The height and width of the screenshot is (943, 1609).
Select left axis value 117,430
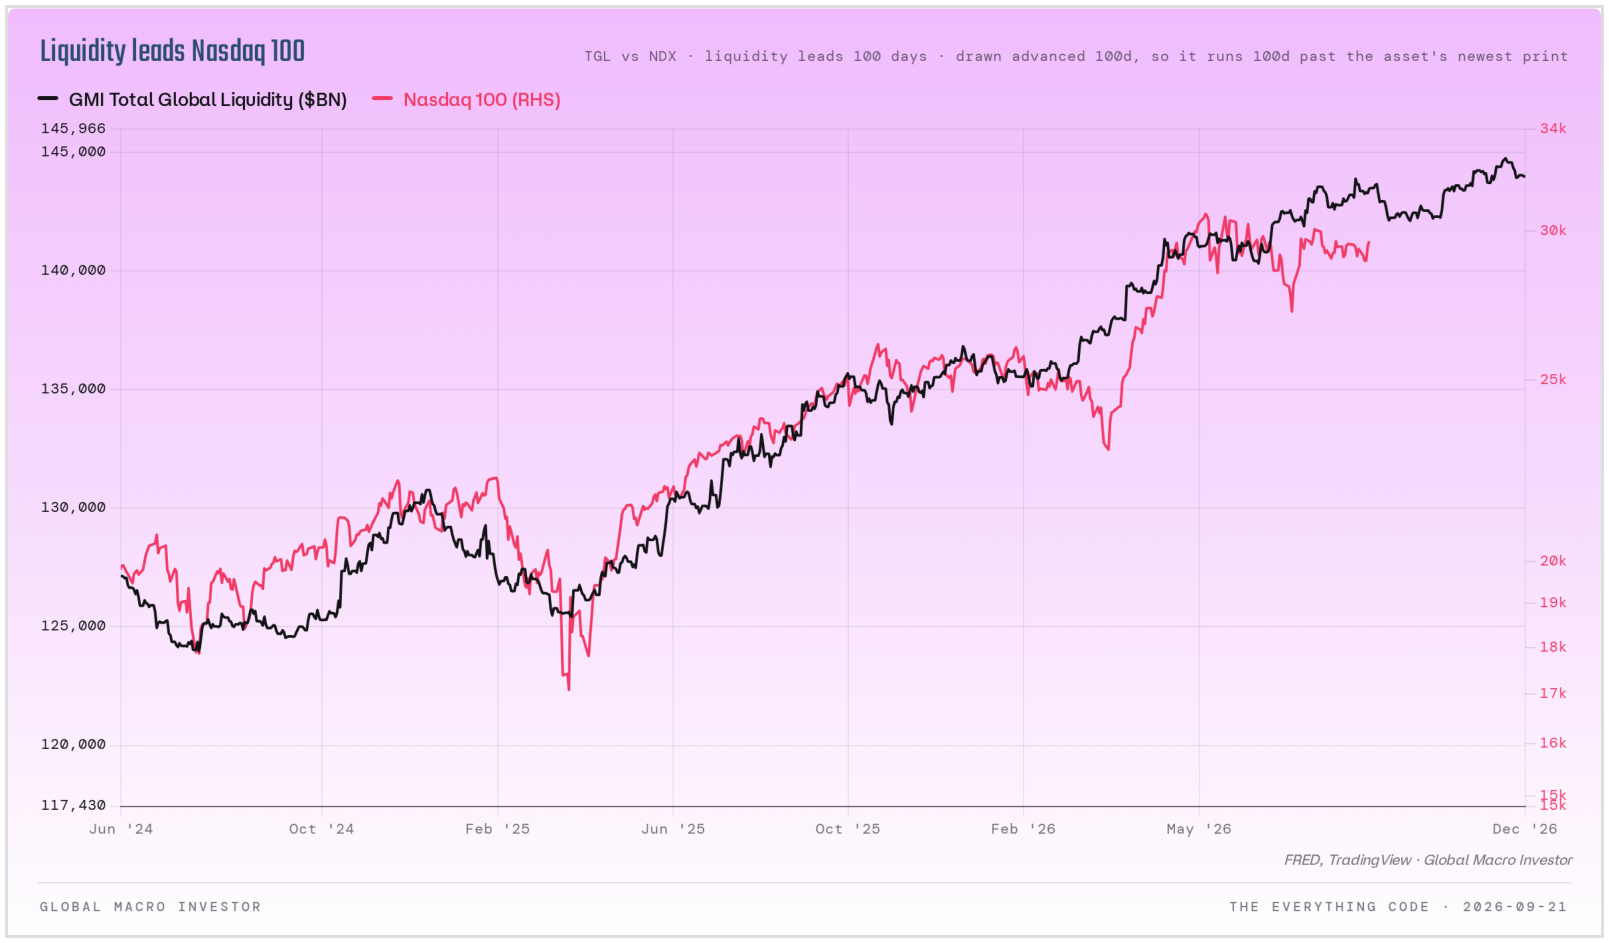[73, 805]
